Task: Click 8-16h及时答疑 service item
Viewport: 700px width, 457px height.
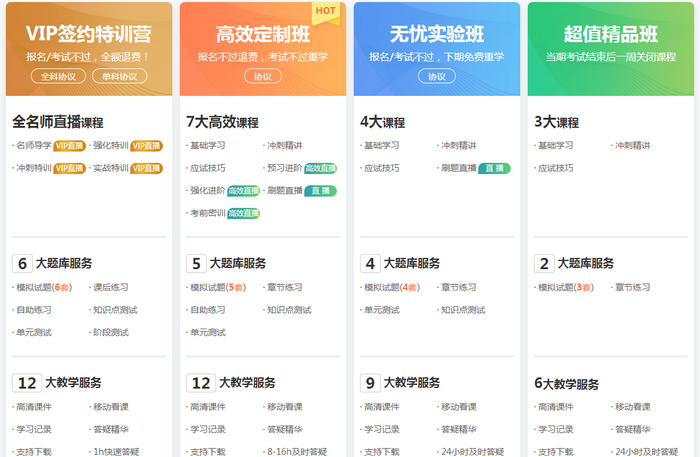Action: (x=297, y=451)
